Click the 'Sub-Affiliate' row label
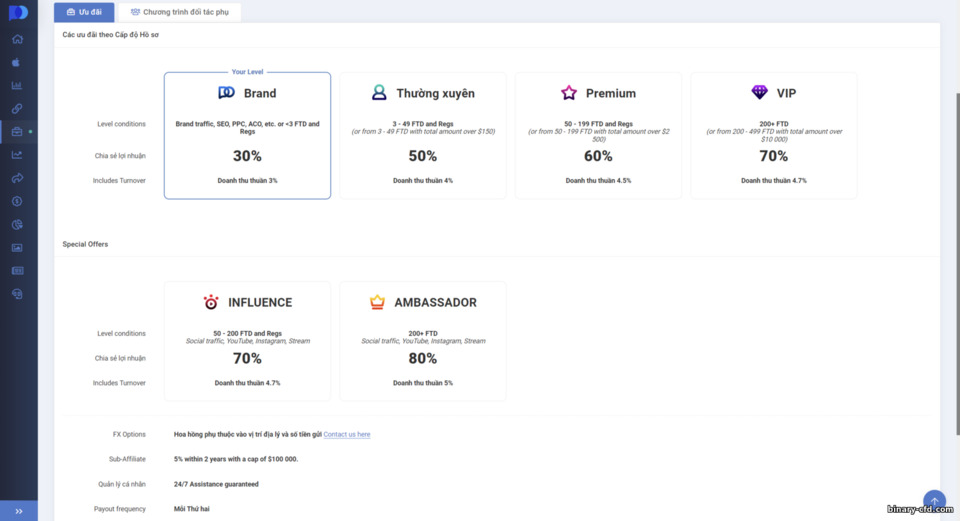Image resolution: width=960 pixels, height=521 pixels. pos(127,459)
